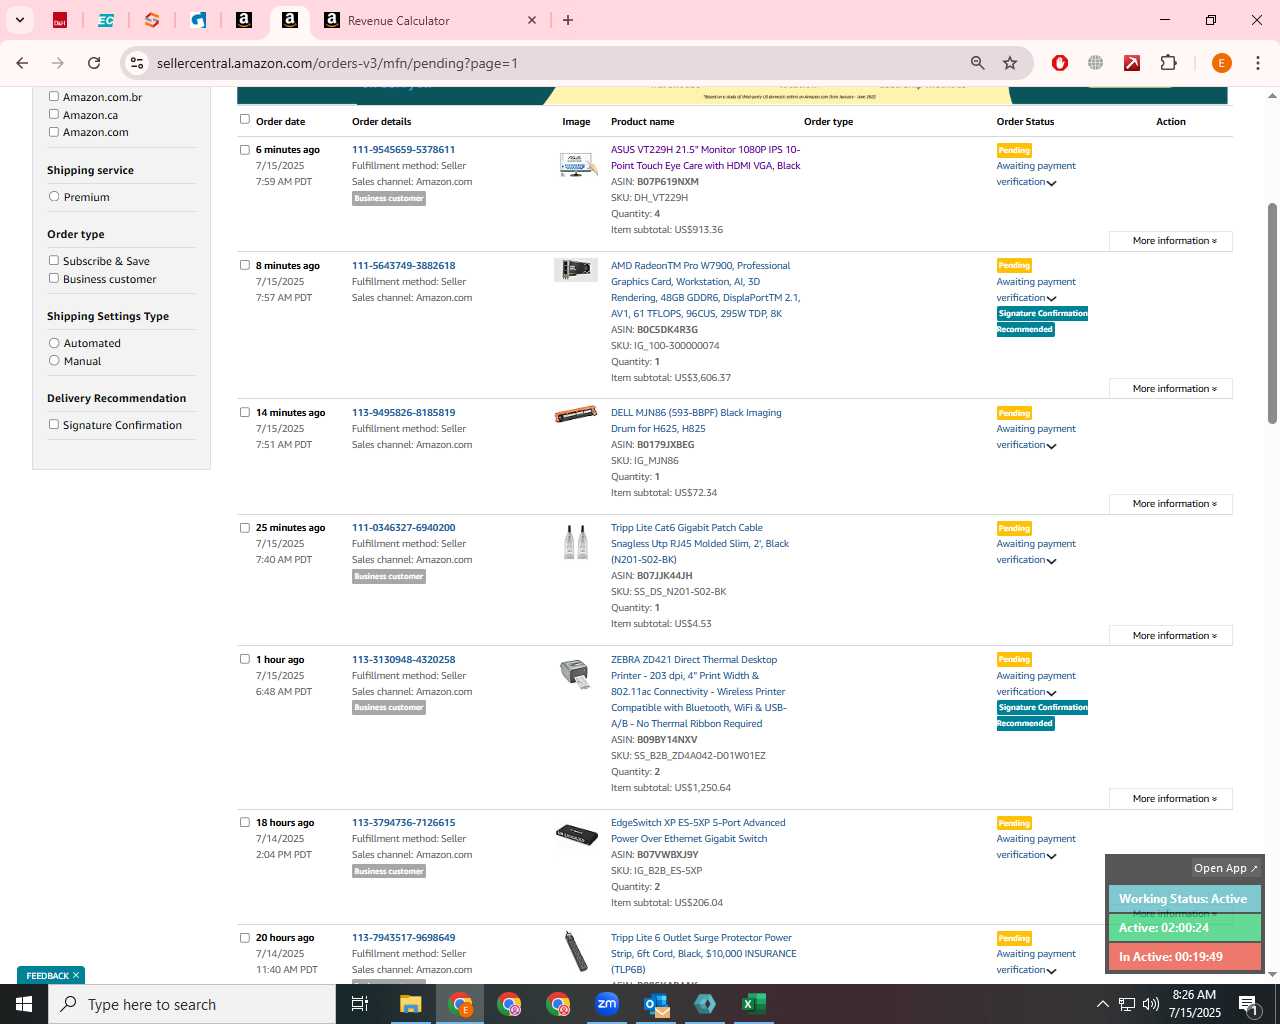Tick the Amazon.ca marketplace checkbox

tap(54, 114)
